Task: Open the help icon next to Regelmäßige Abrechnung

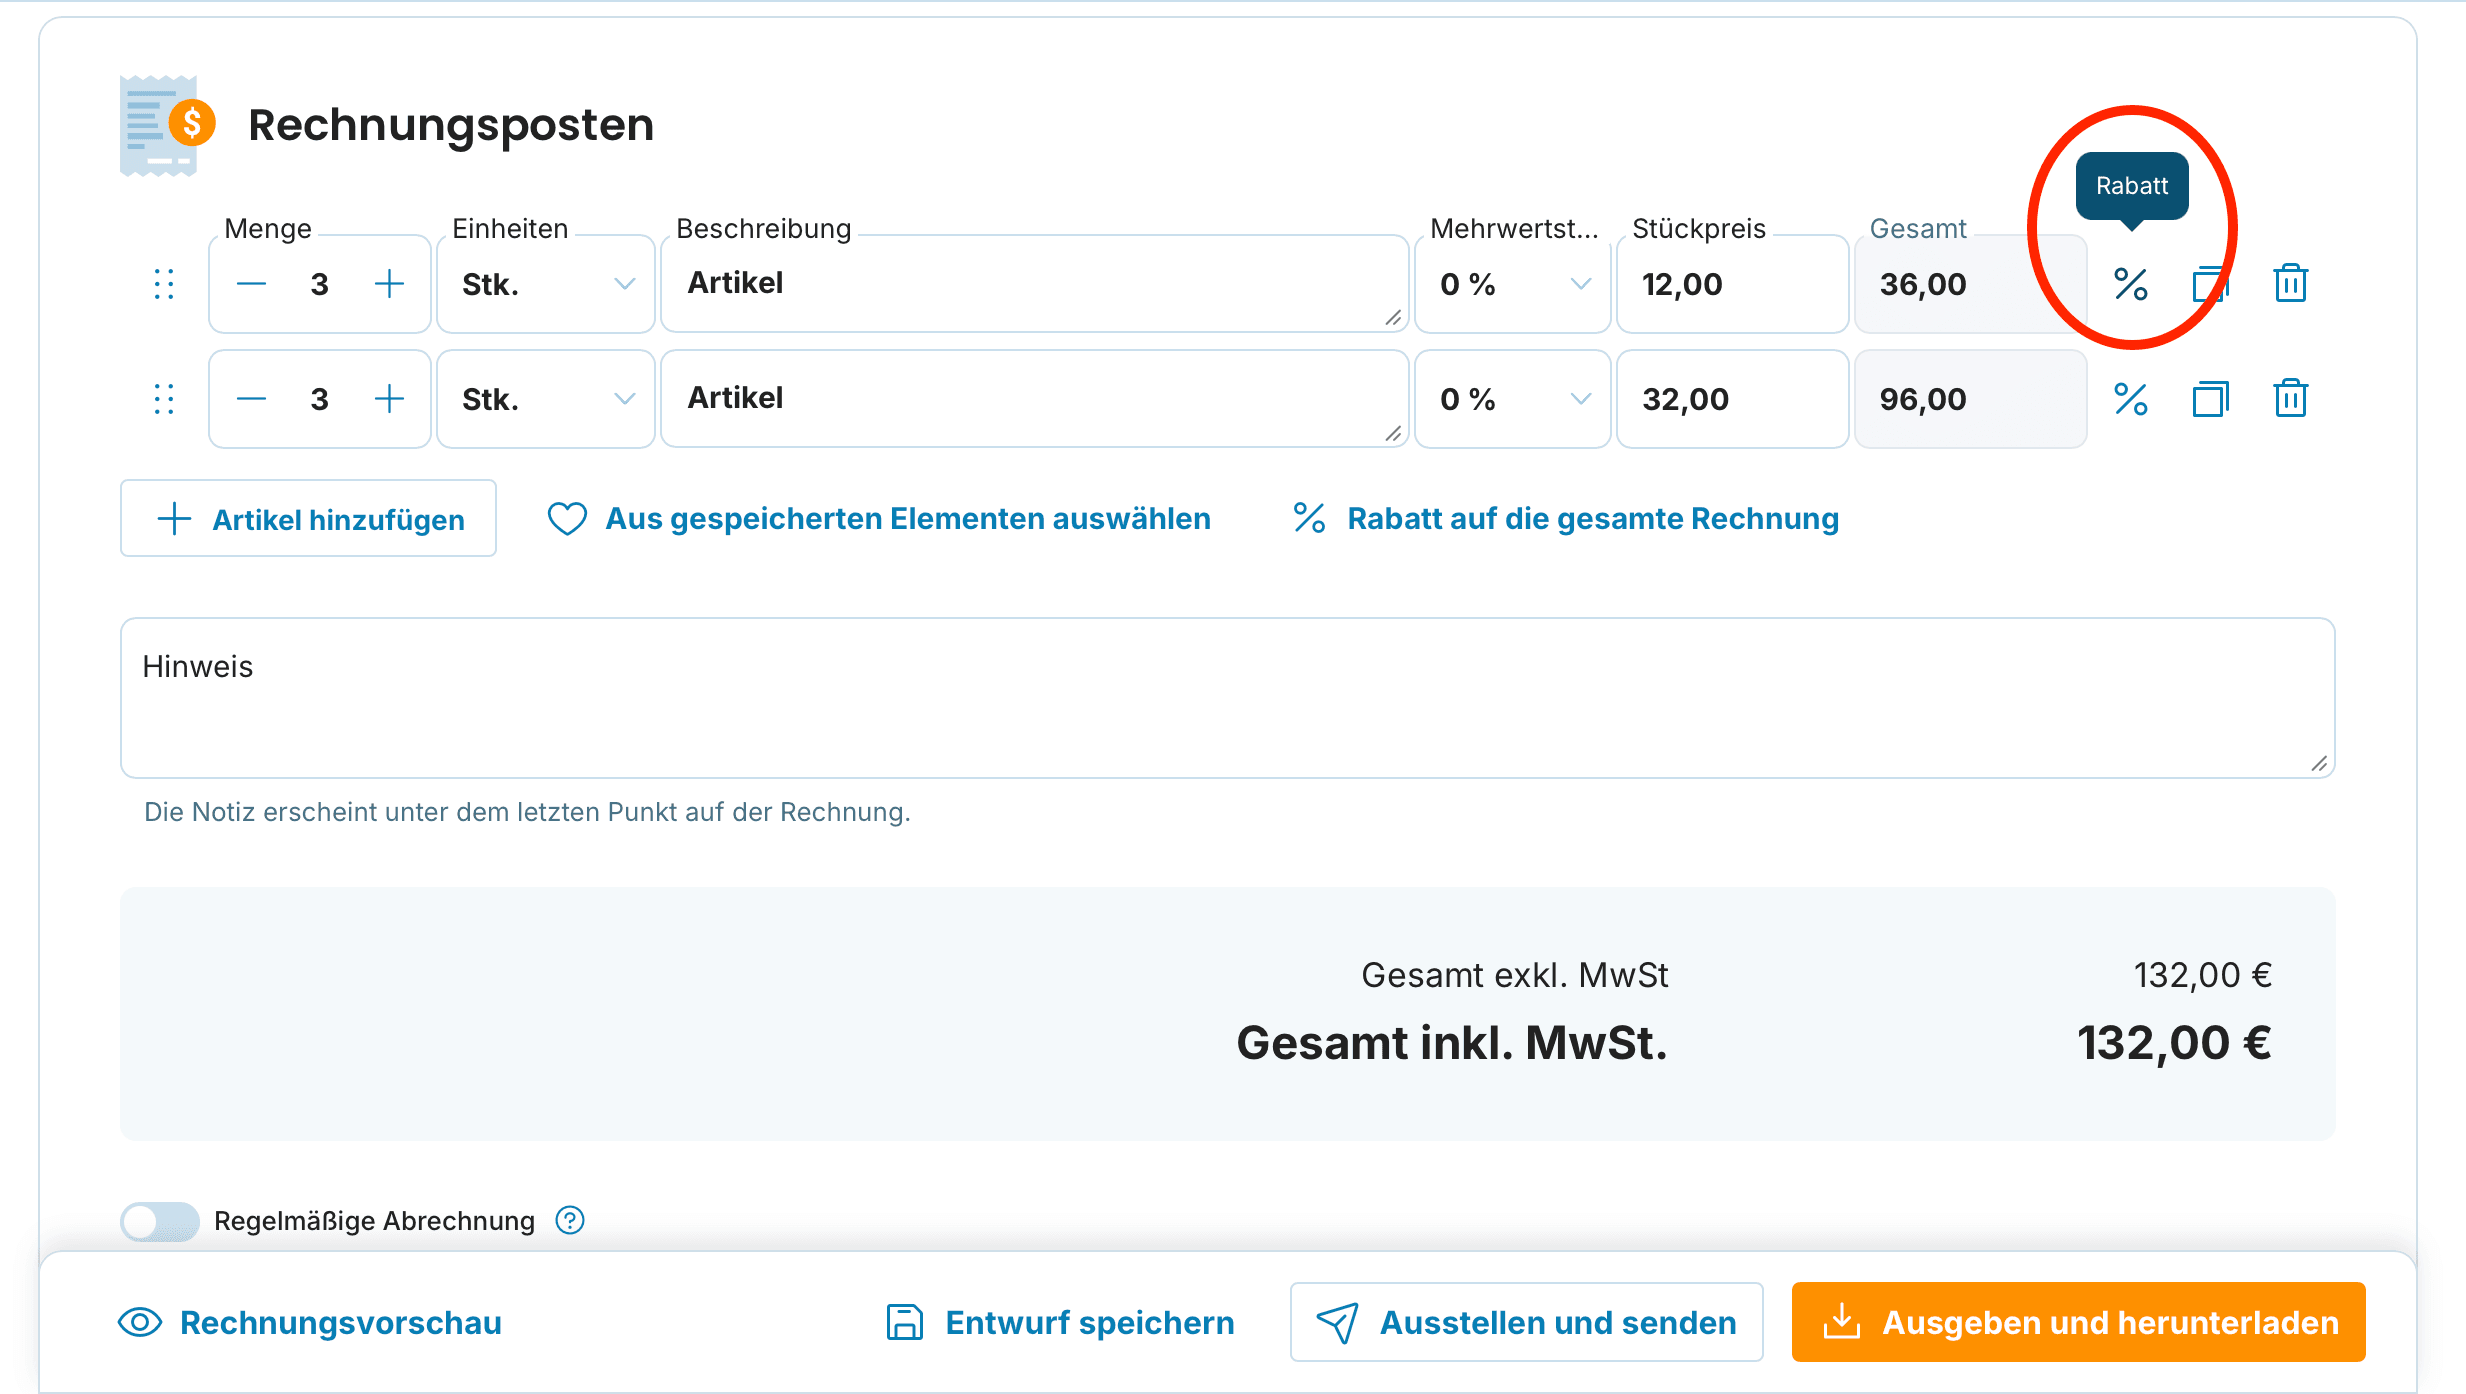Action: [570, 1221]
